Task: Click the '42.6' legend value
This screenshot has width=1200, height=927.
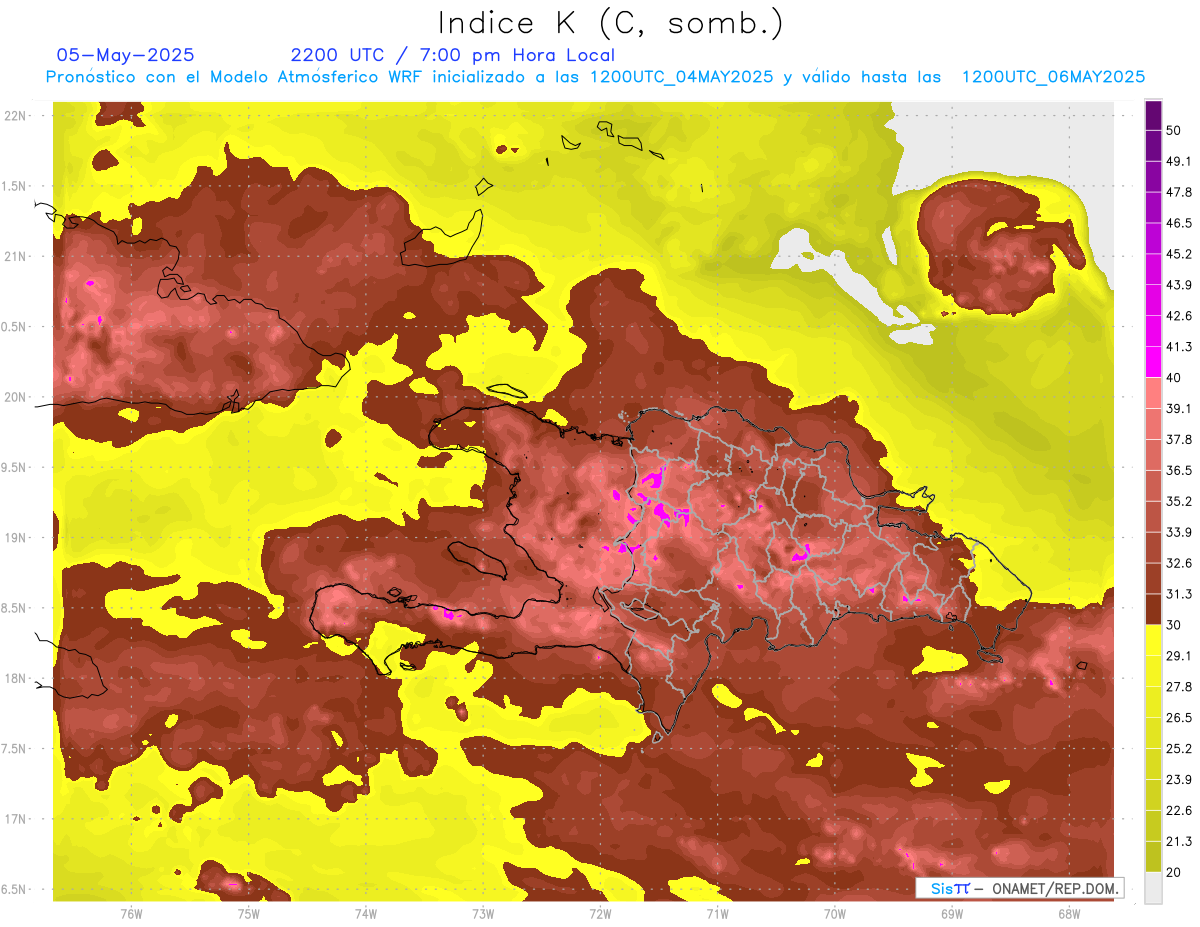Action: click(x=1179, y=317)
